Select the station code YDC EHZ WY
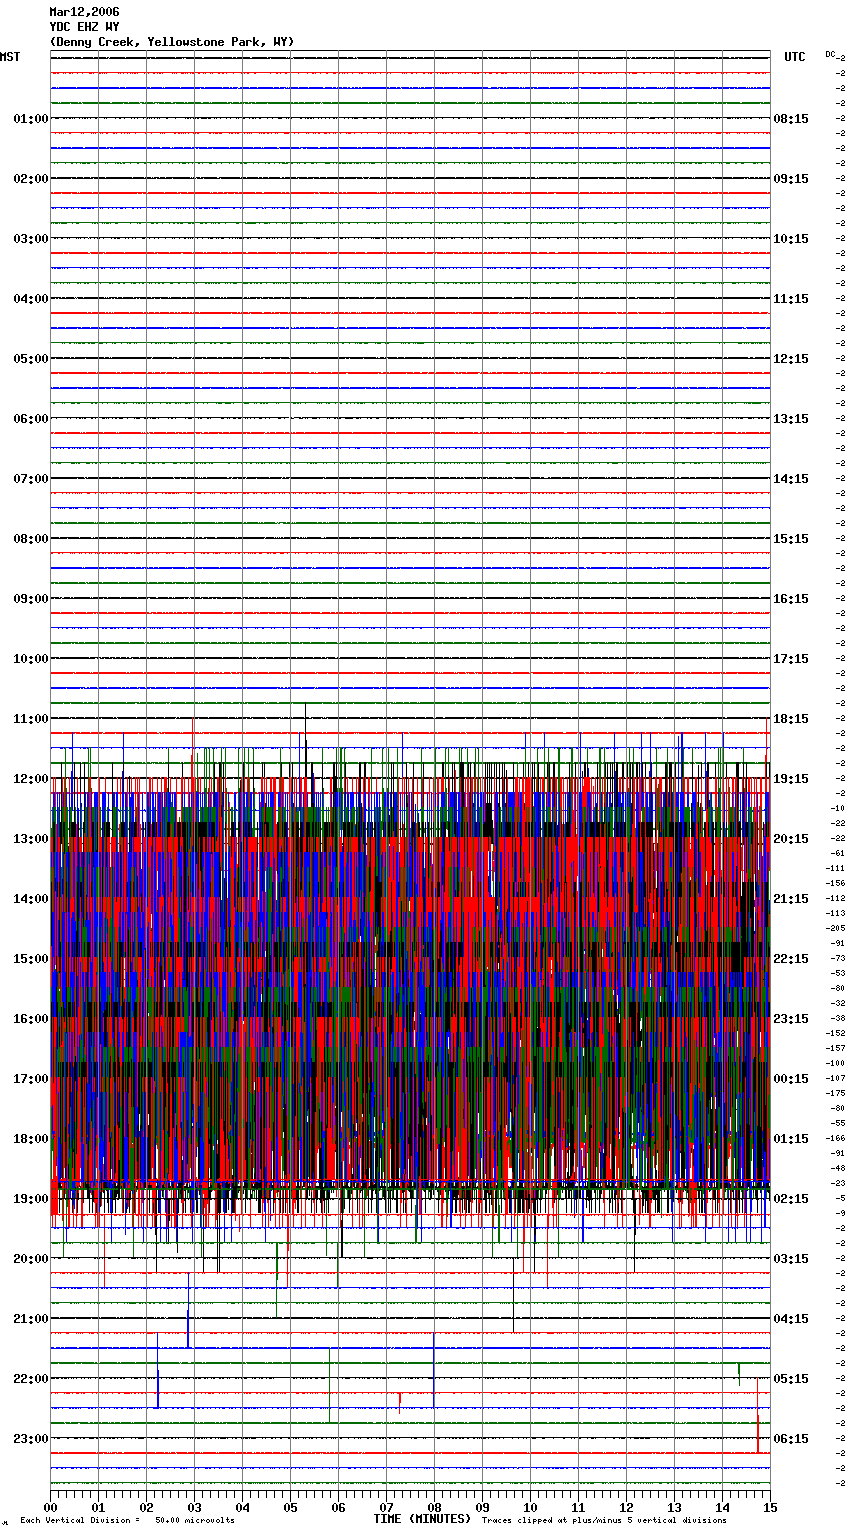The height and width of the screenshot is (1534, 850). [x=84, y=27]
